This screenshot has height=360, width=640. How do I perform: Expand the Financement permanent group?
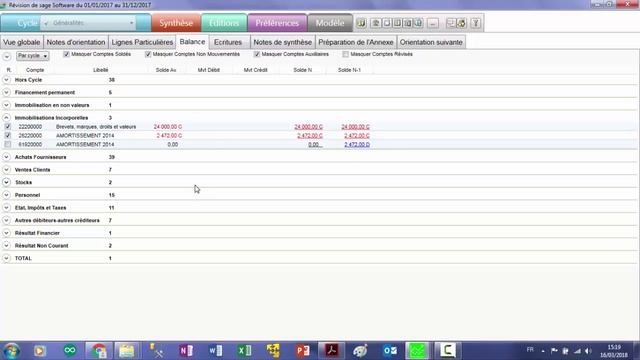pos(6,92)
